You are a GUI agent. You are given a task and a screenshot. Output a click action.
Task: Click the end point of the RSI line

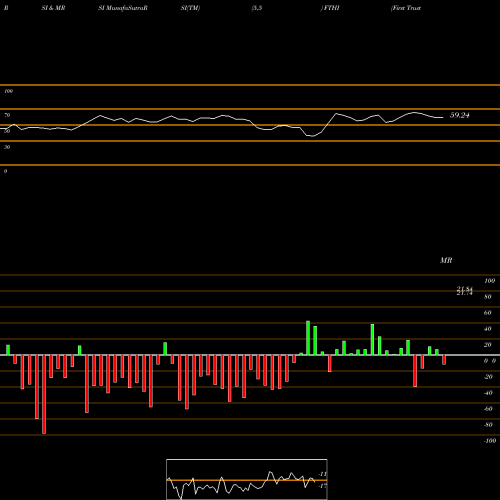click(443, 117)
